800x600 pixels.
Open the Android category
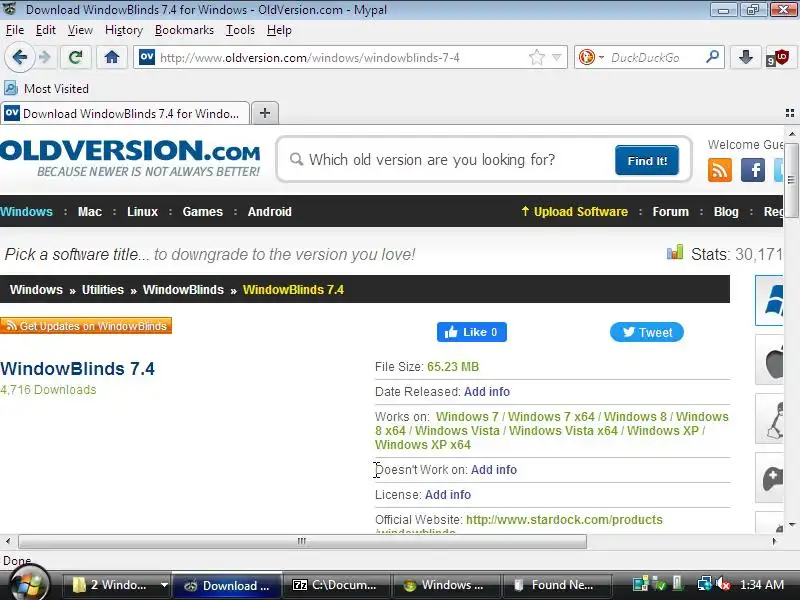(269, 211)
